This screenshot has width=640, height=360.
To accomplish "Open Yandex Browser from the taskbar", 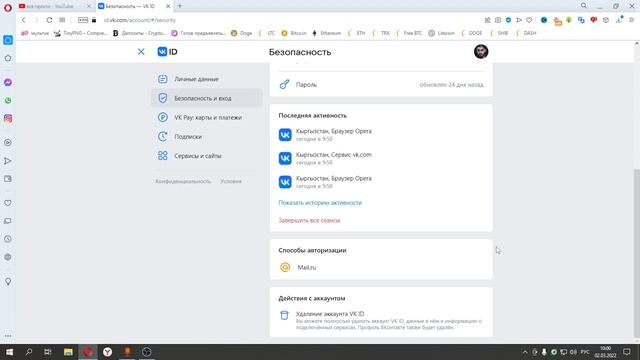I will click(107, 352).
